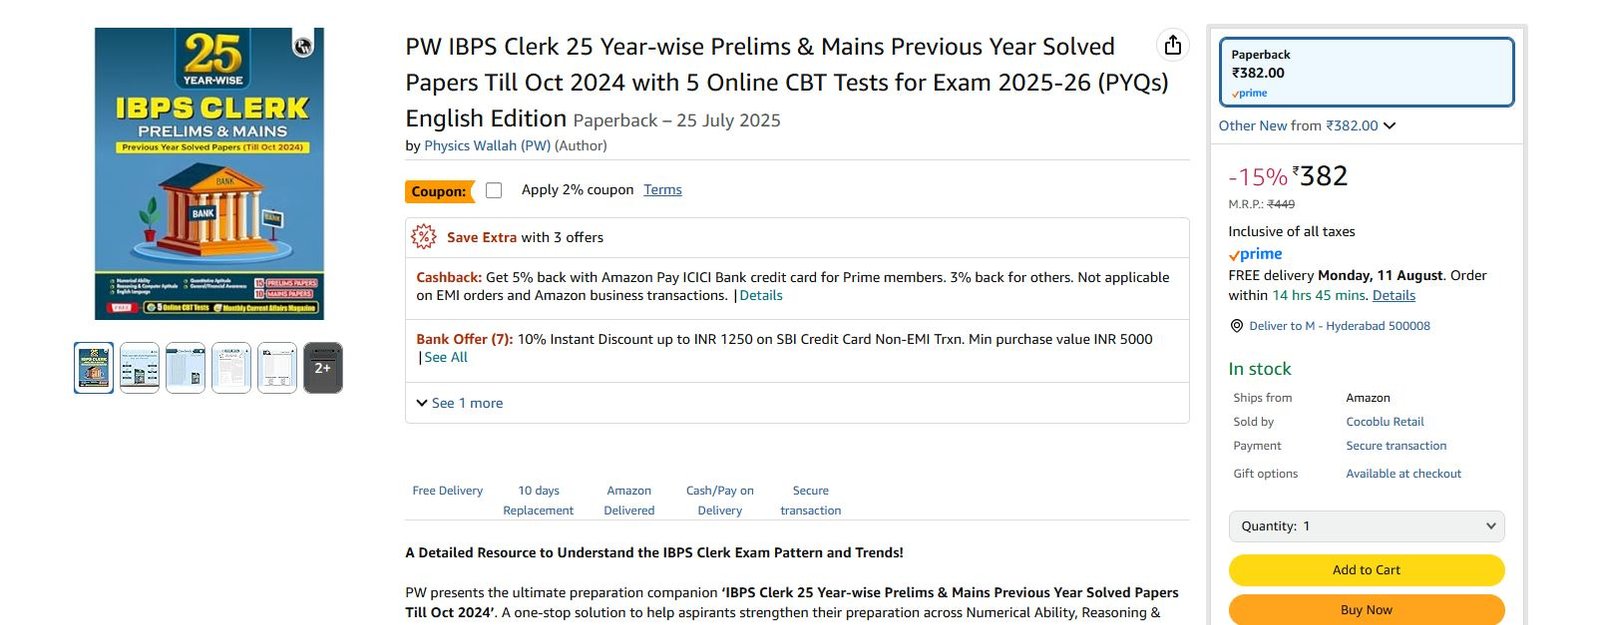Image resolution: width=1600 pixels, height=625 pixels.
Task: Expand the 'See 1 more' offers
Action: point(460,403)
